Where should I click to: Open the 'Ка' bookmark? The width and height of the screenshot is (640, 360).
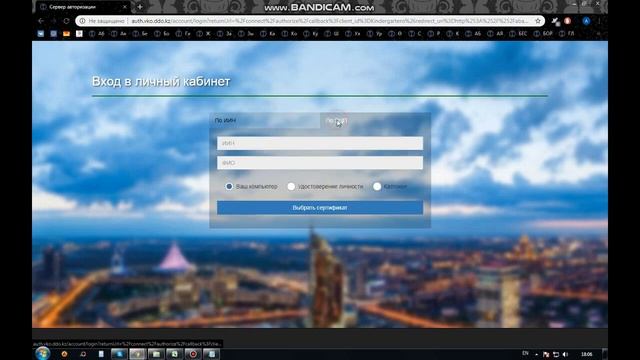point(268,34)
